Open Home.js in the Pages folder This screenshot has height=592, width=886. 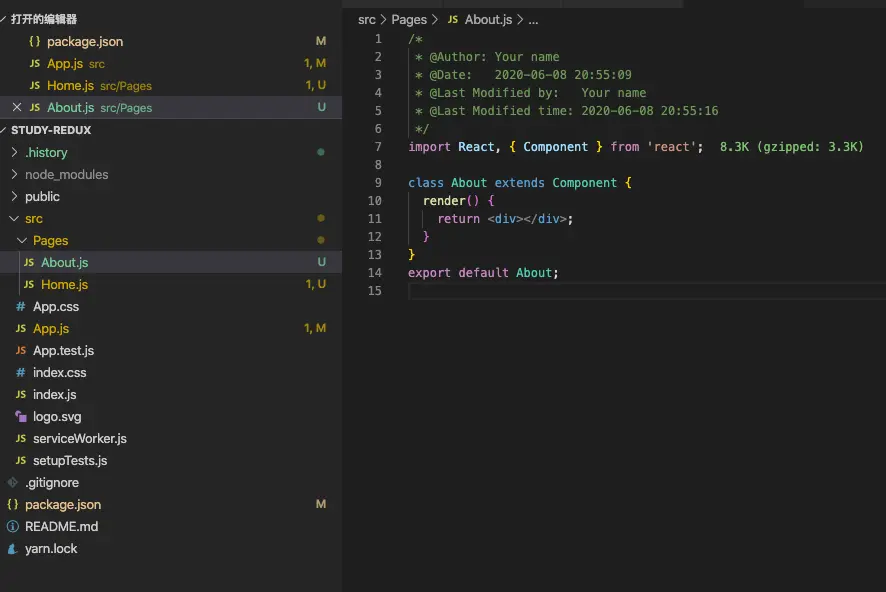coord(171,284)
